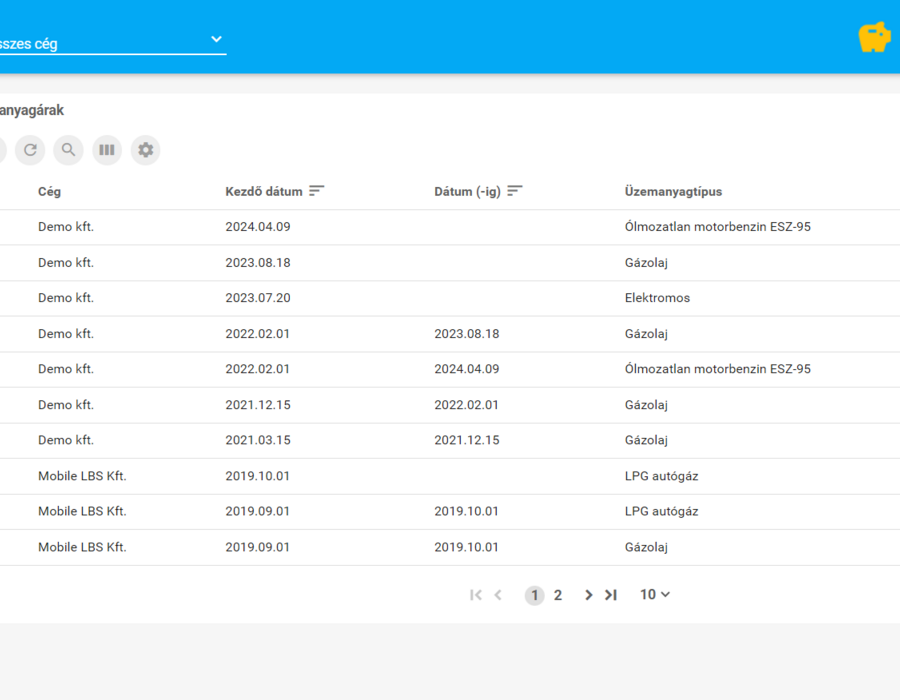
Task: Click start date 2021.12.15 cell
Action: 258,405
